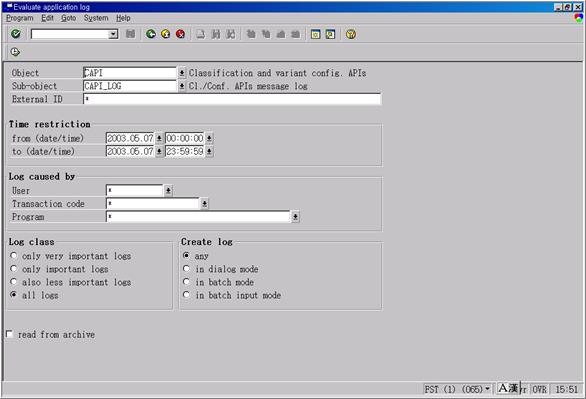Viewport: 586px width, 399px height.
Task: Select 'any' under Create log
Action: click(x=186, y=256)
